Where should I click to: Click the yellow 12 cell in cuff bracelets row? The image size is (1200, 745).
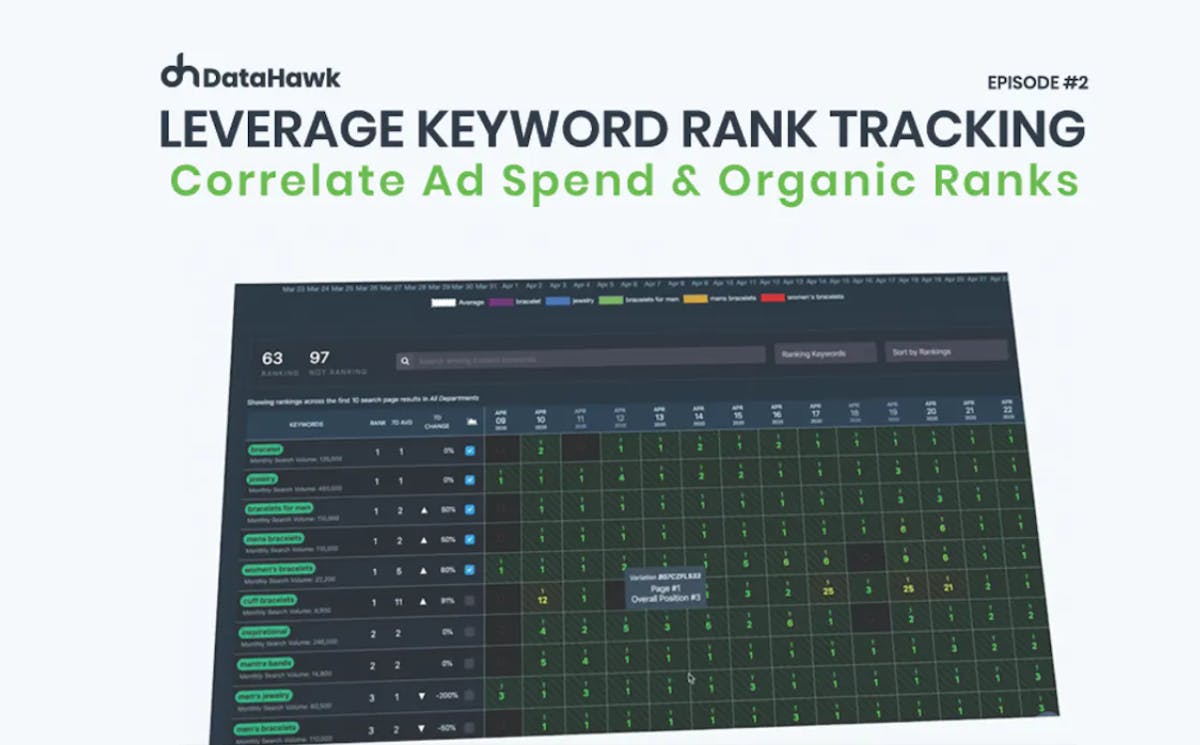click(x=542, y=599)
